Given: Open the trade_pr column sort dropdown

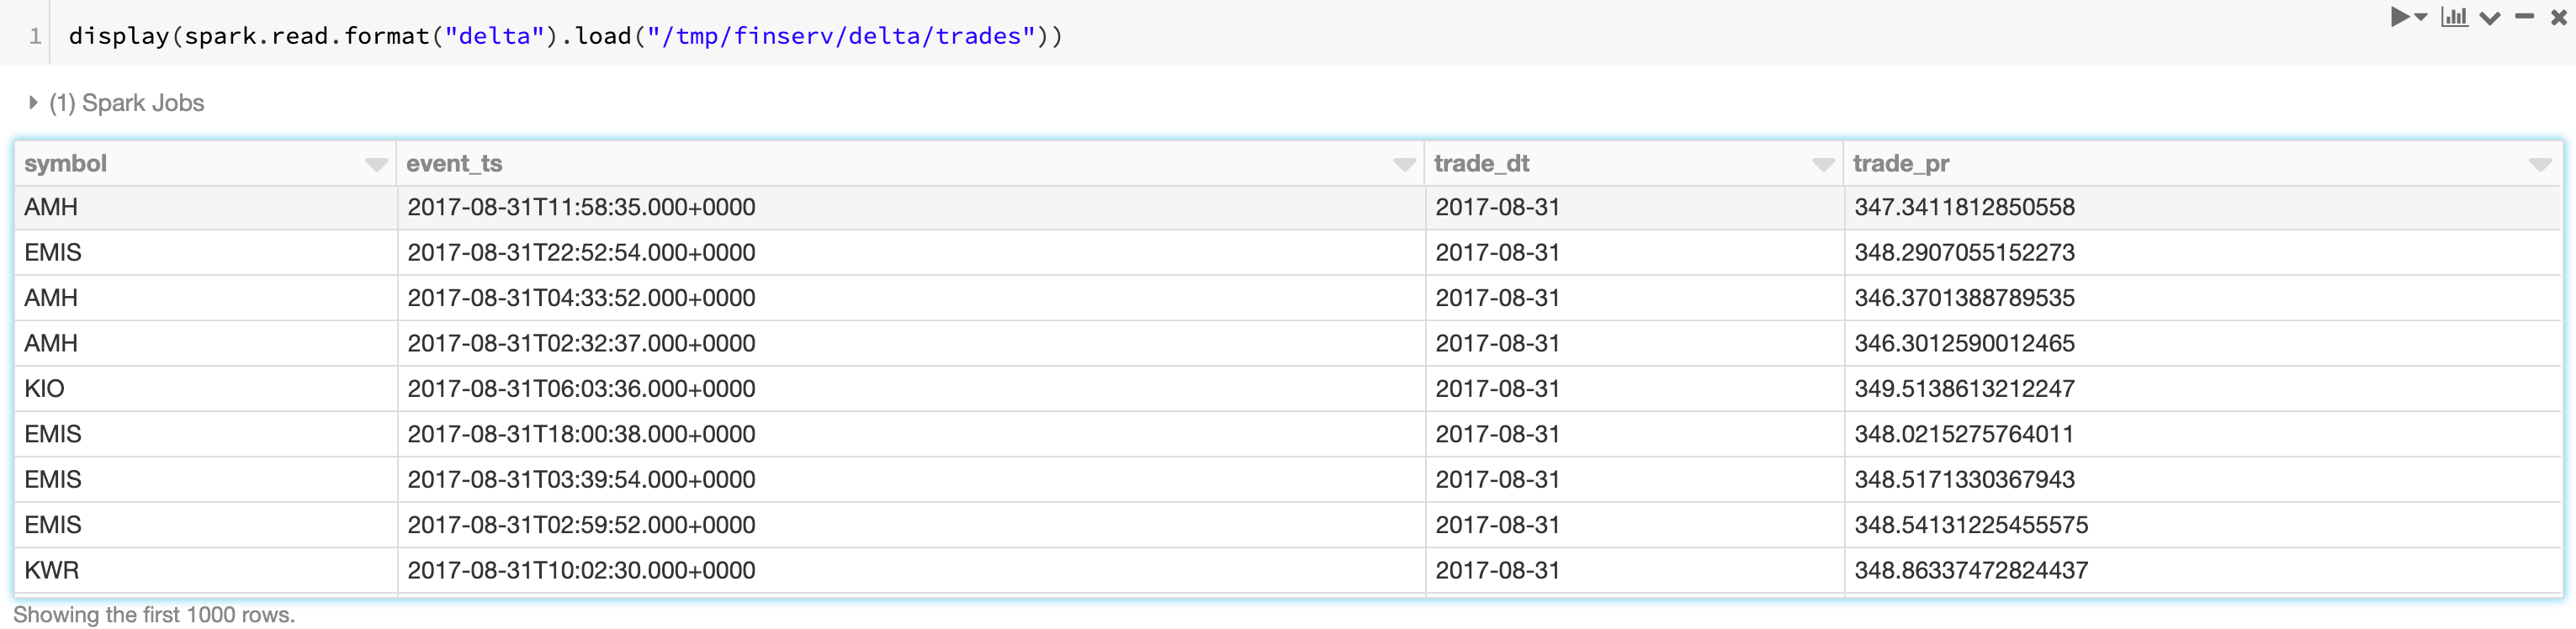Looking at the screenshot, I should tap(2540, 165).
